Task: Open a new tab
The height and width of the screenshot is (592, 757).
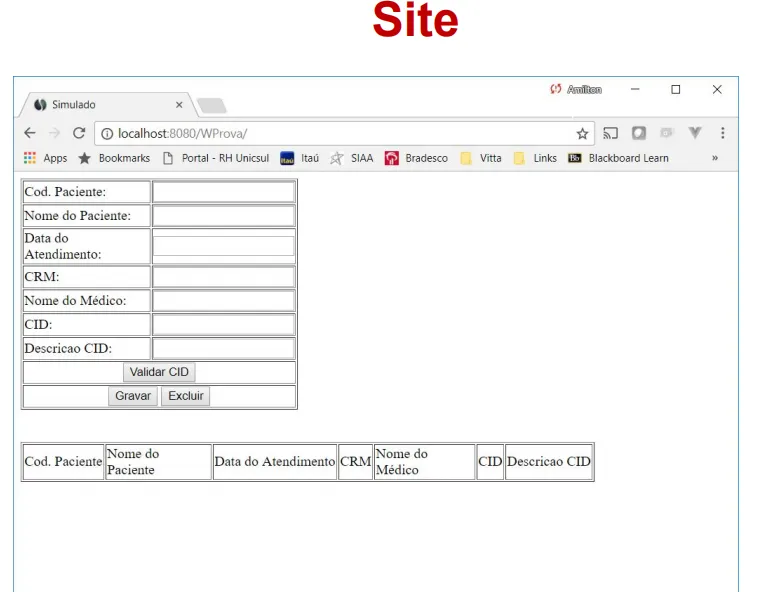Action: click(x=212, y=105)
